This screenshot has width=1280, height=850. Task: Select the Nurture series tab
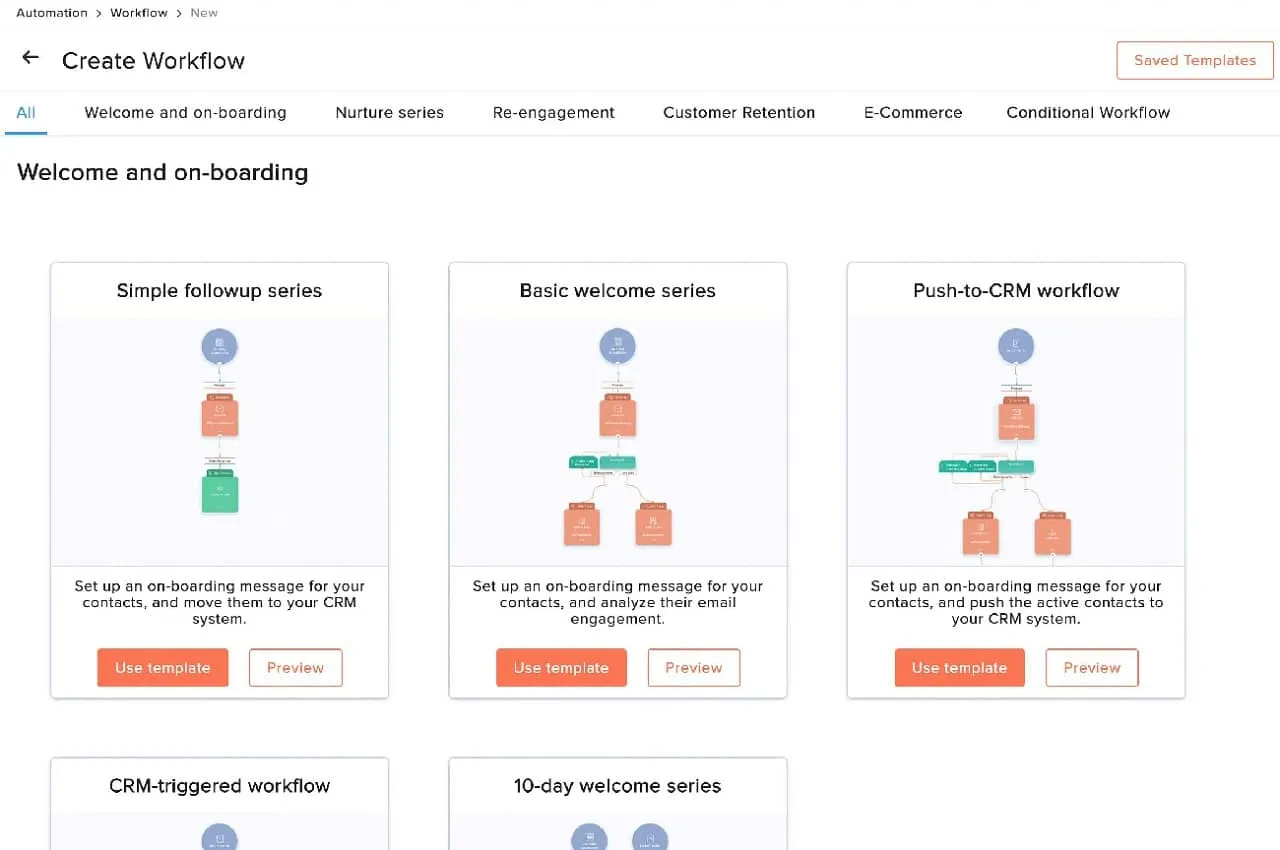(x=389, y=113)
